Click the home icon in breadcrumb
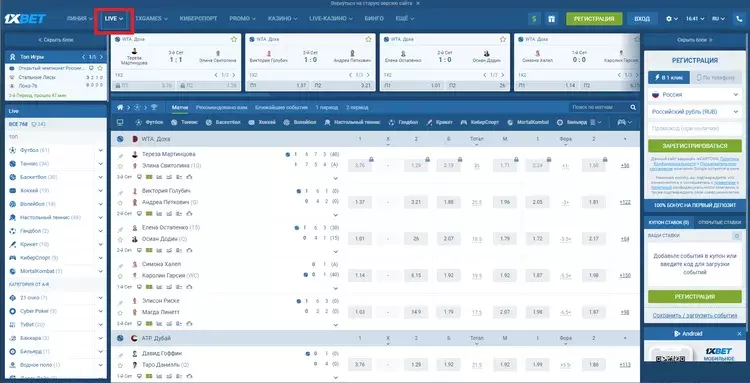The width and height of the screenshot is (750, 383). click(120, 108)
